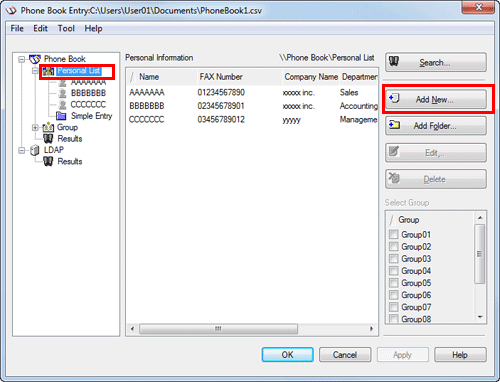The image size is (500, 382).
Task: Click fax number 02345678901
Action: [221, 106]
